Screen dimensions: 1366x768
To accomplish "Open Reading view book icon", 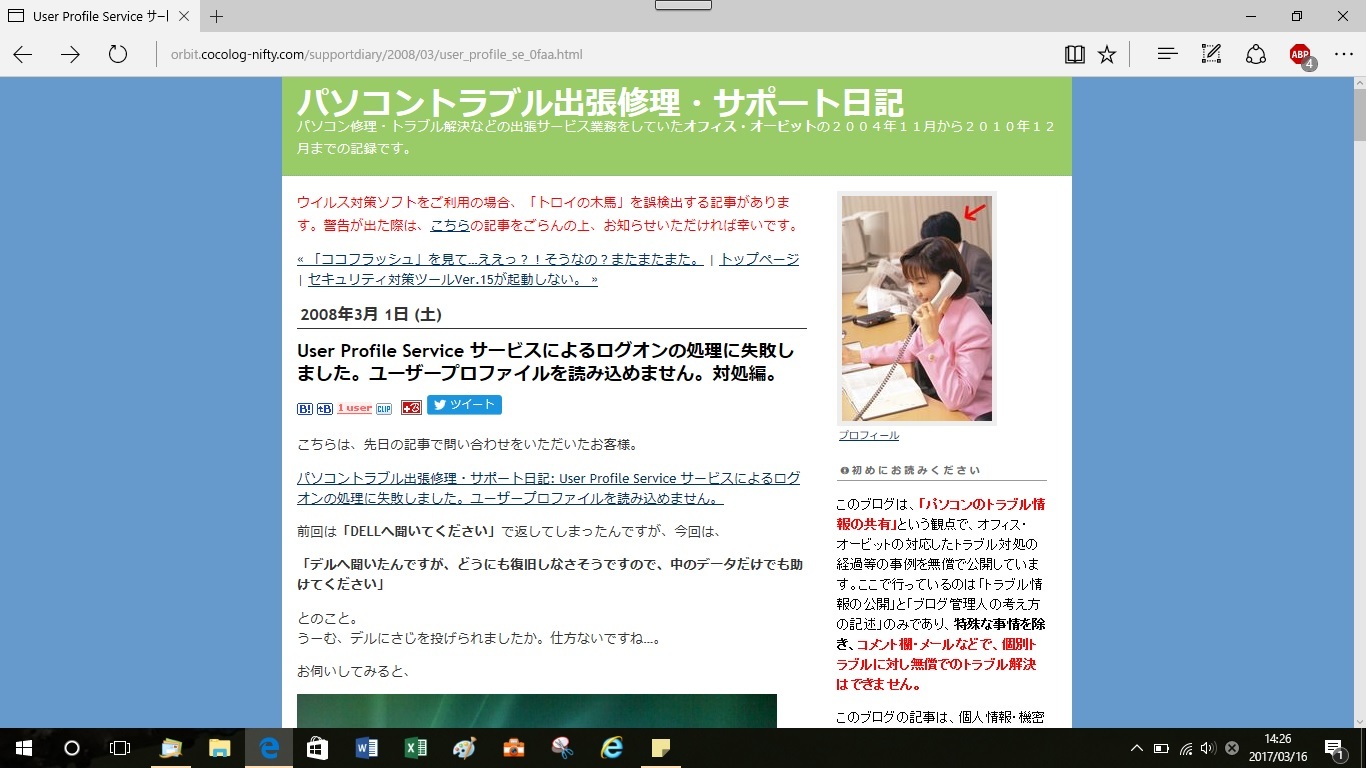I will (x=1075, y=54).
